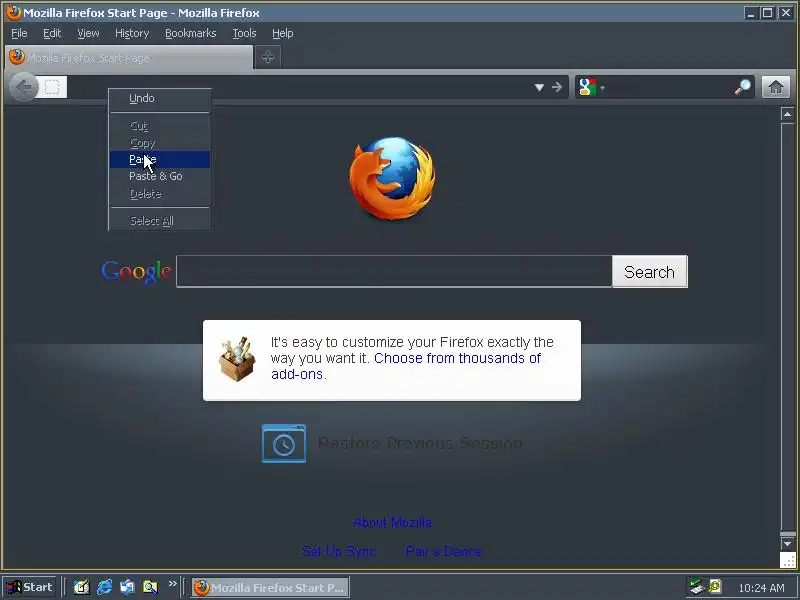Viewport: 800px width, 600px height.
Task: Choose Delete from the context menu
Action: pos(160,194)
